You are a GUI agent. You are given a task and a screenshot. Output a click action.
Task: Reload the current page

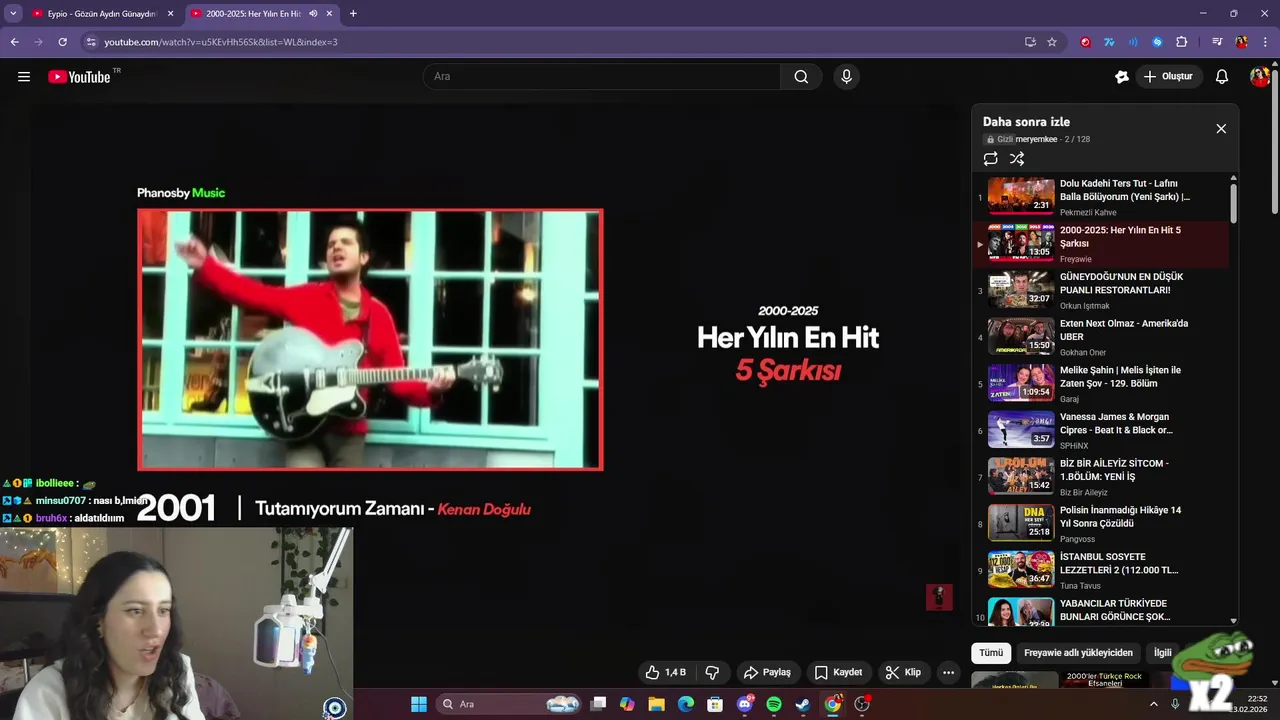click(x=62, y=42)
